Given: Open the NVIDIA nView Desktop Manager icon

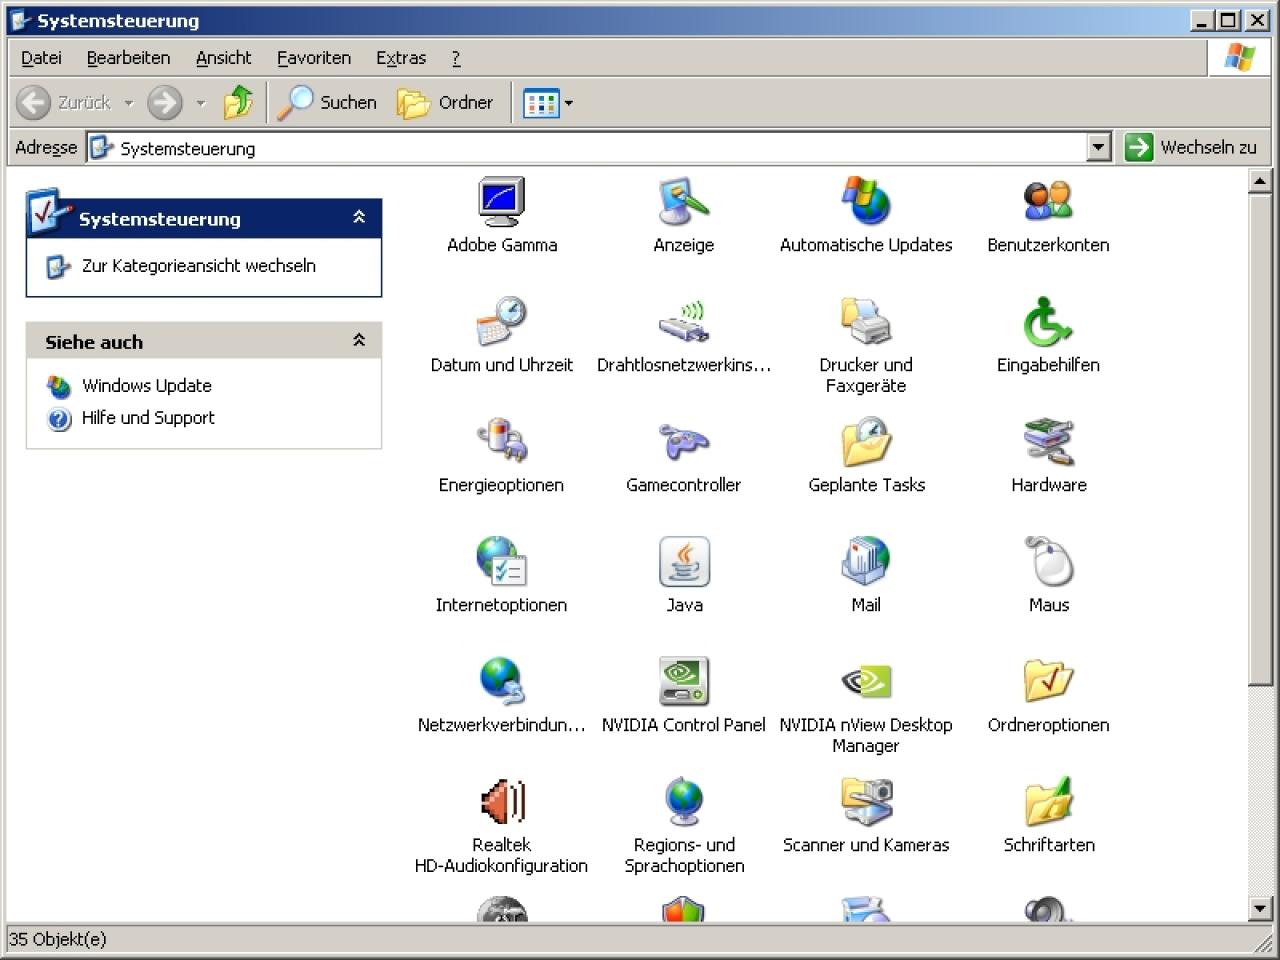Looking at the screenshot, I should pos(866,682).
